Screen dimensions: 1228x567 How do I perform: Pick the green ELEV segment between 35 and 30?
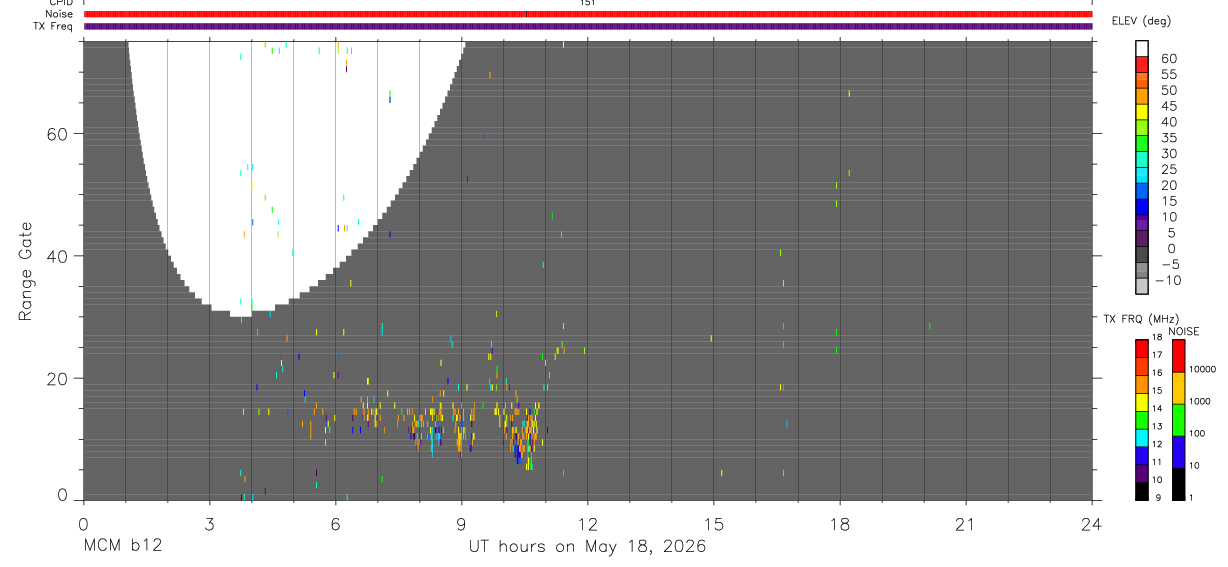click(1142, 143)
